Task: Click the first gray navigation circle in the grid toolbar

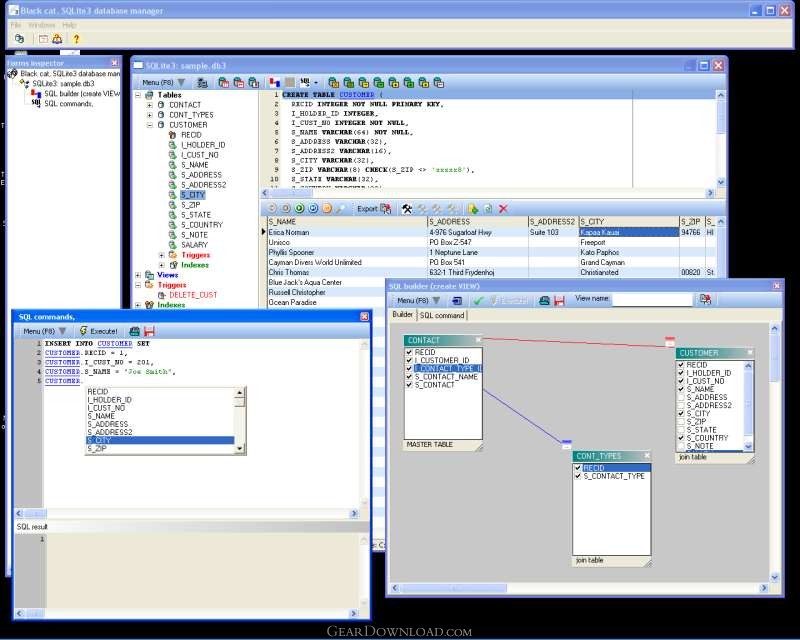Action: pos(272,208)
